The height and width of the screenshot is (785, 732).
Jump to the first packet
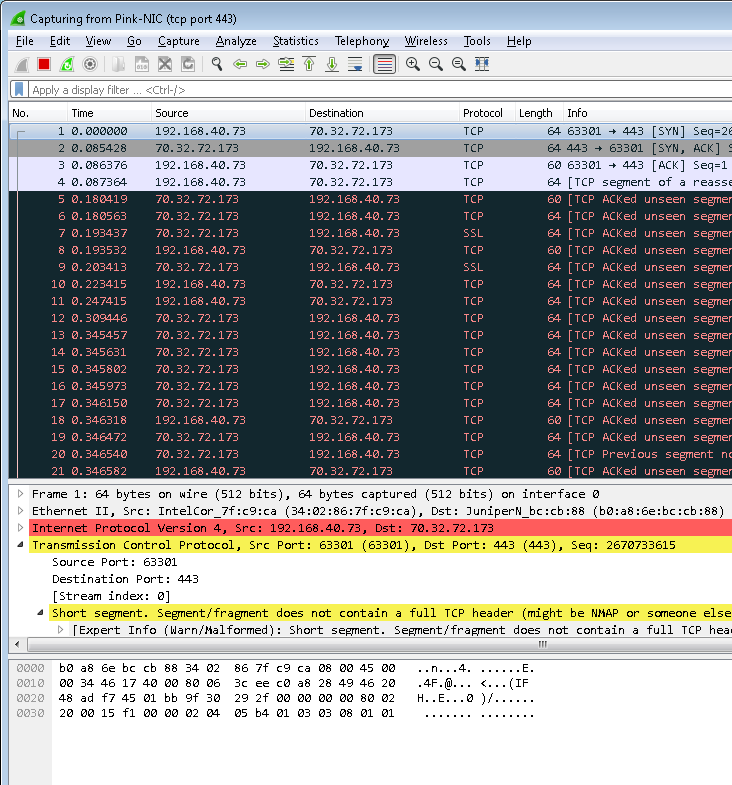pyautogui.click(x=309, y=64)
